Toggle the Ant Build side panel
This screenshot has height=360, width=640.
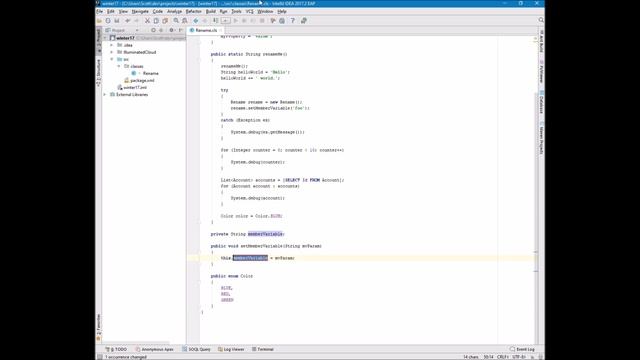click(x=541, y=41)
